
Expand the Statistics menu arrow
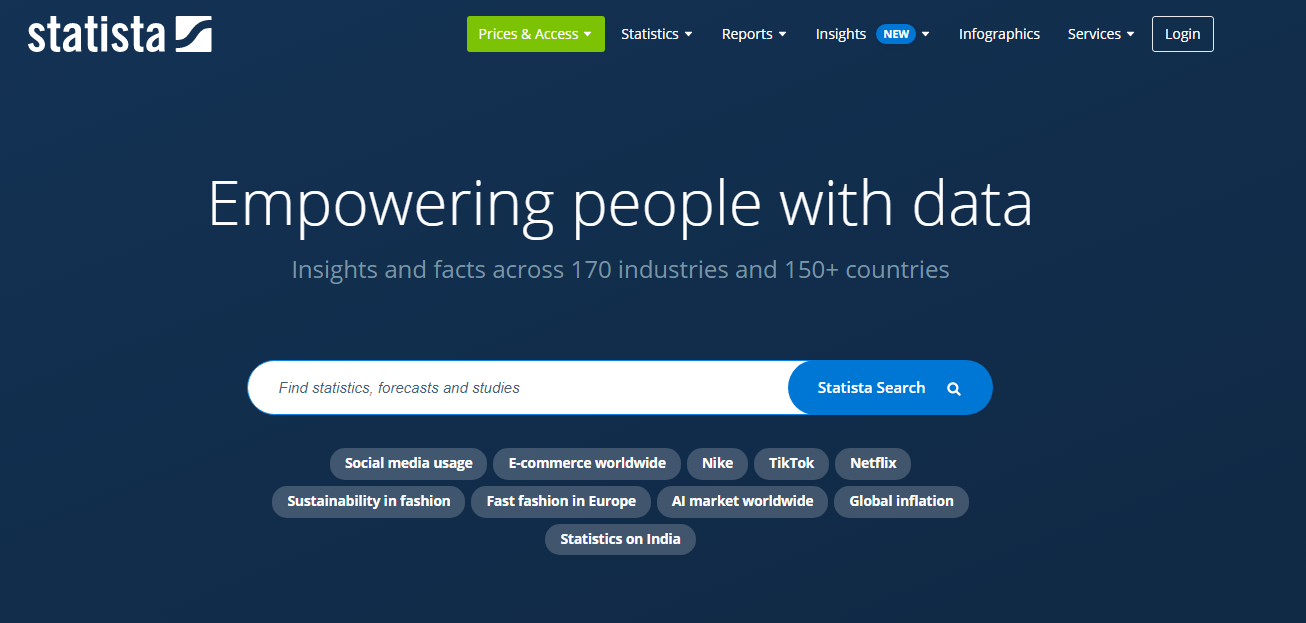tap(688, 35)
